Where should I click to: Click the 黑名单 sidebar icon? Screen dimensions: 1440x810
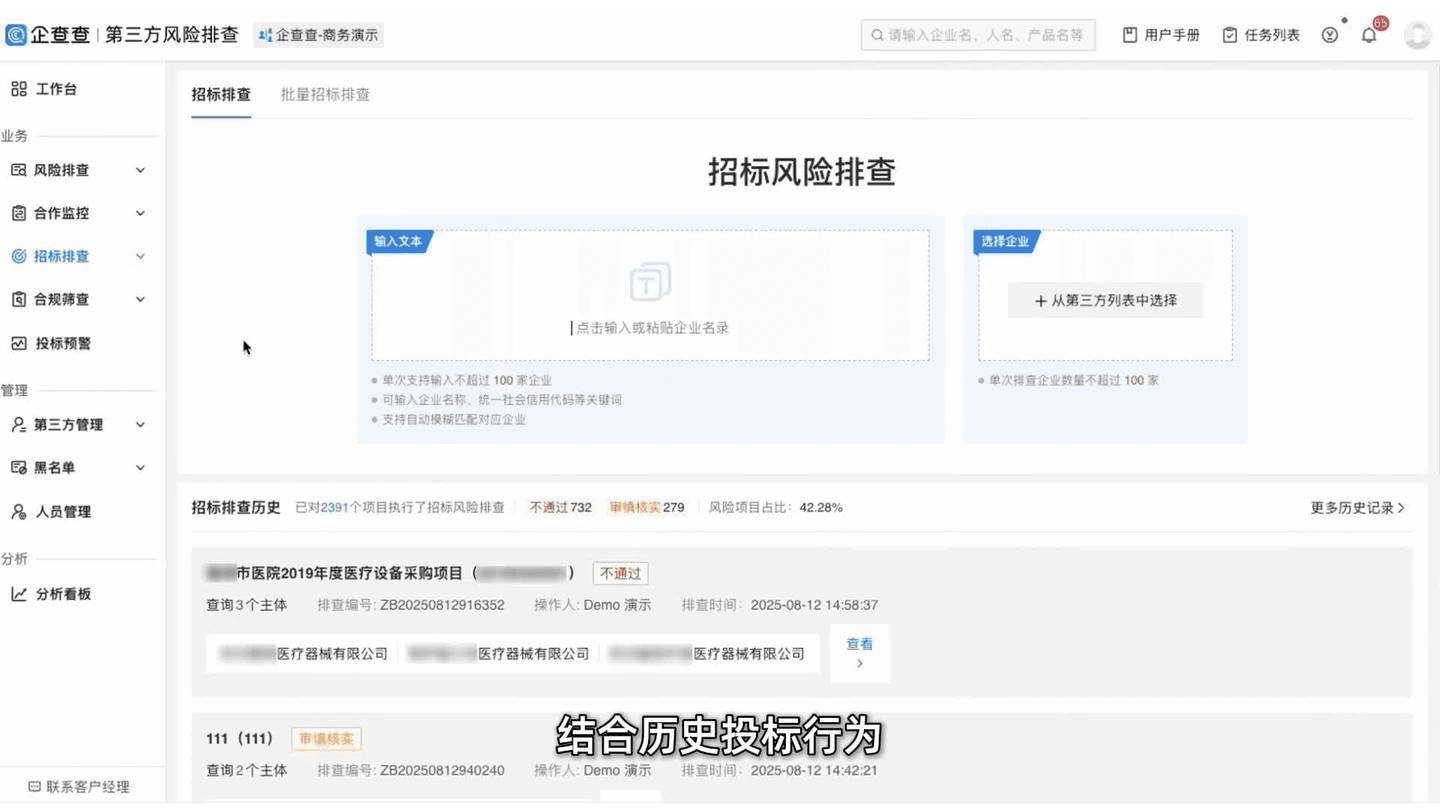(19, 467)
